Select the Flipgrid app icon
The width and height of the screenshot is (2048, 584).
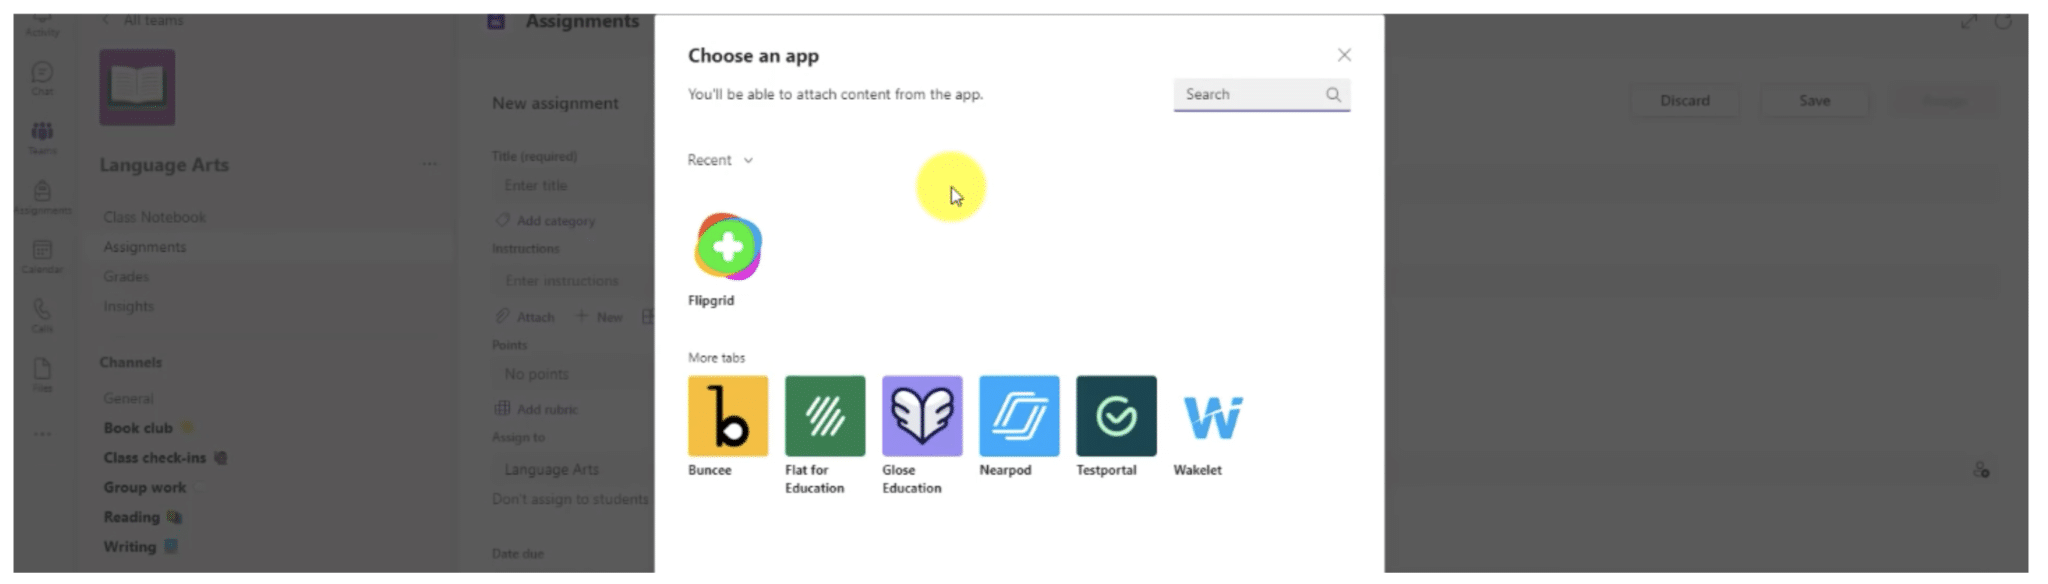click(728, 246)
